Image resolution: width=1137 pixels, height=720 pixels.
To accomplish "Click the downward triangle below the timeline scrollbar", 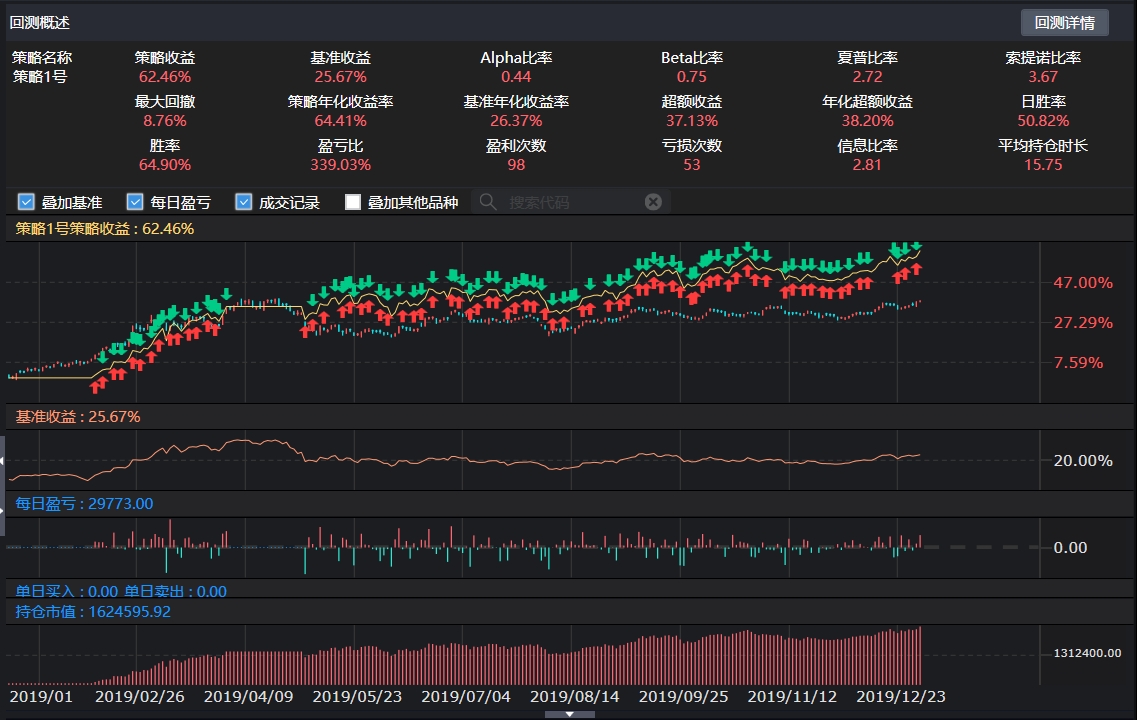I will pyautogui.click(x=569, y=713).
